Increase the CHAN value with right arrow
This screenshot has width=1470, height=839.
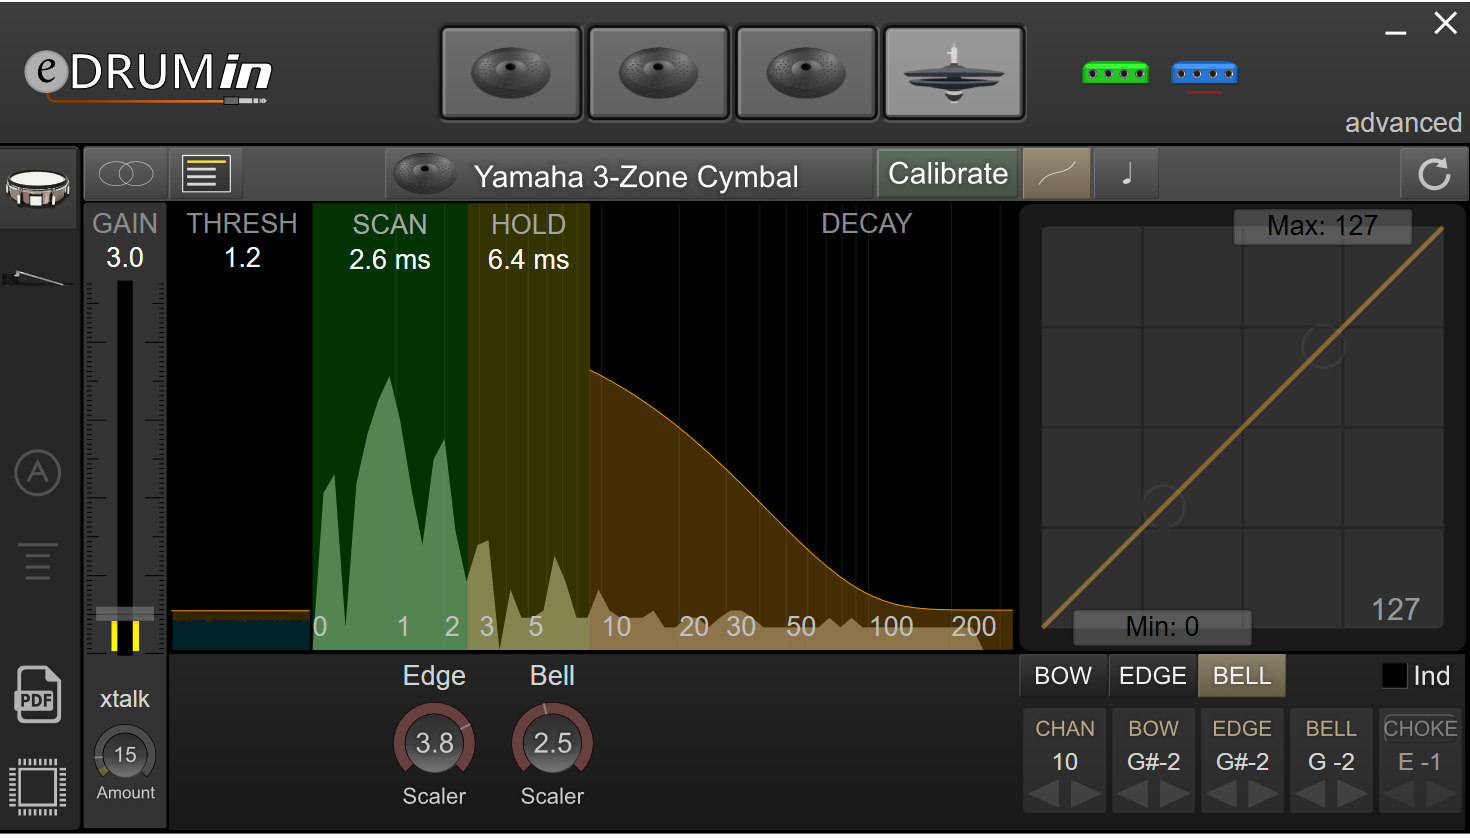point(1086,795)
